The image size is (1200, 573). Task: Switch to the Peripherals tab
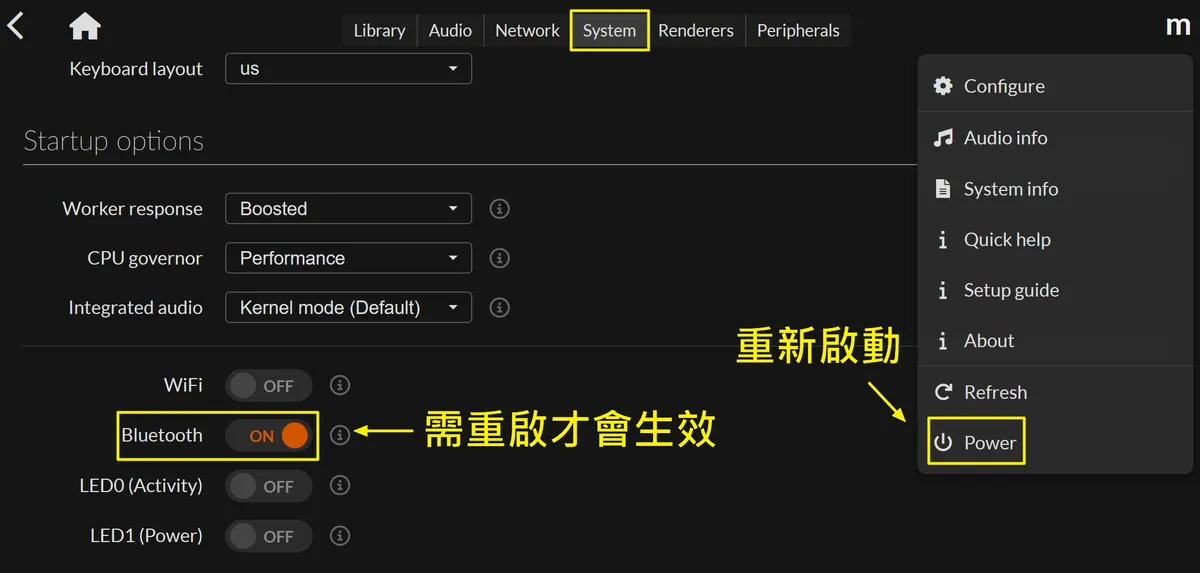coord(798,30)
